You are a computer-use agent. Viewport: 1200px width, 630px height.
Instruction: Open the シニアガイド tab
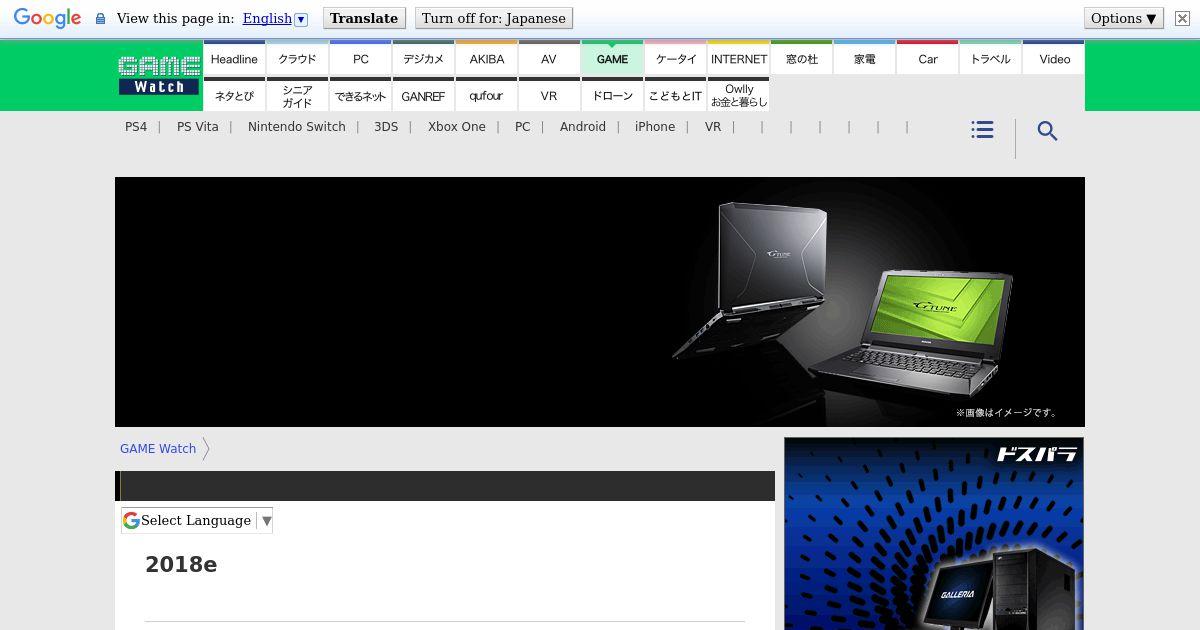pyautogui.click(x=297, y=95)
